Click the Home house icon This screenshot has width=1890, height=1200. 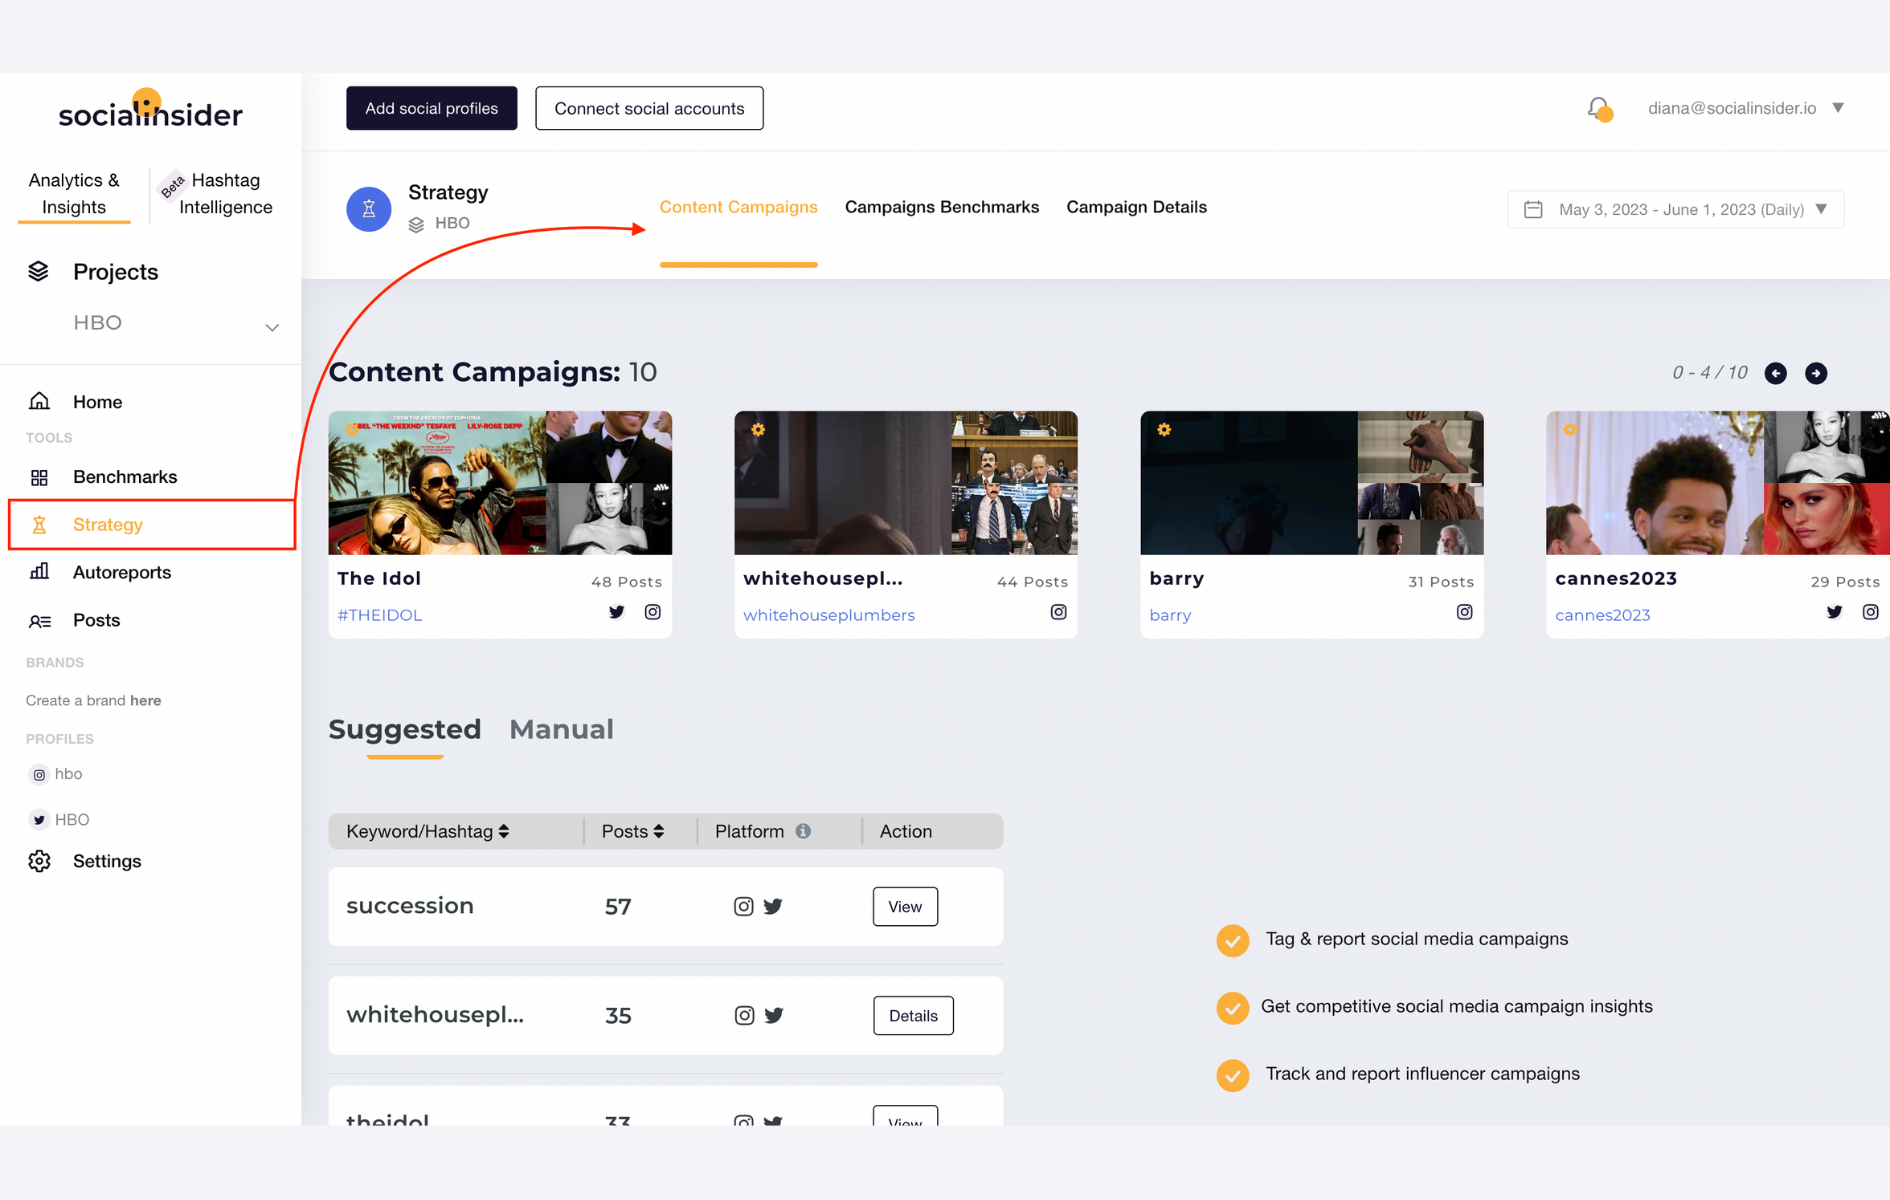click(x=40, y=401)
